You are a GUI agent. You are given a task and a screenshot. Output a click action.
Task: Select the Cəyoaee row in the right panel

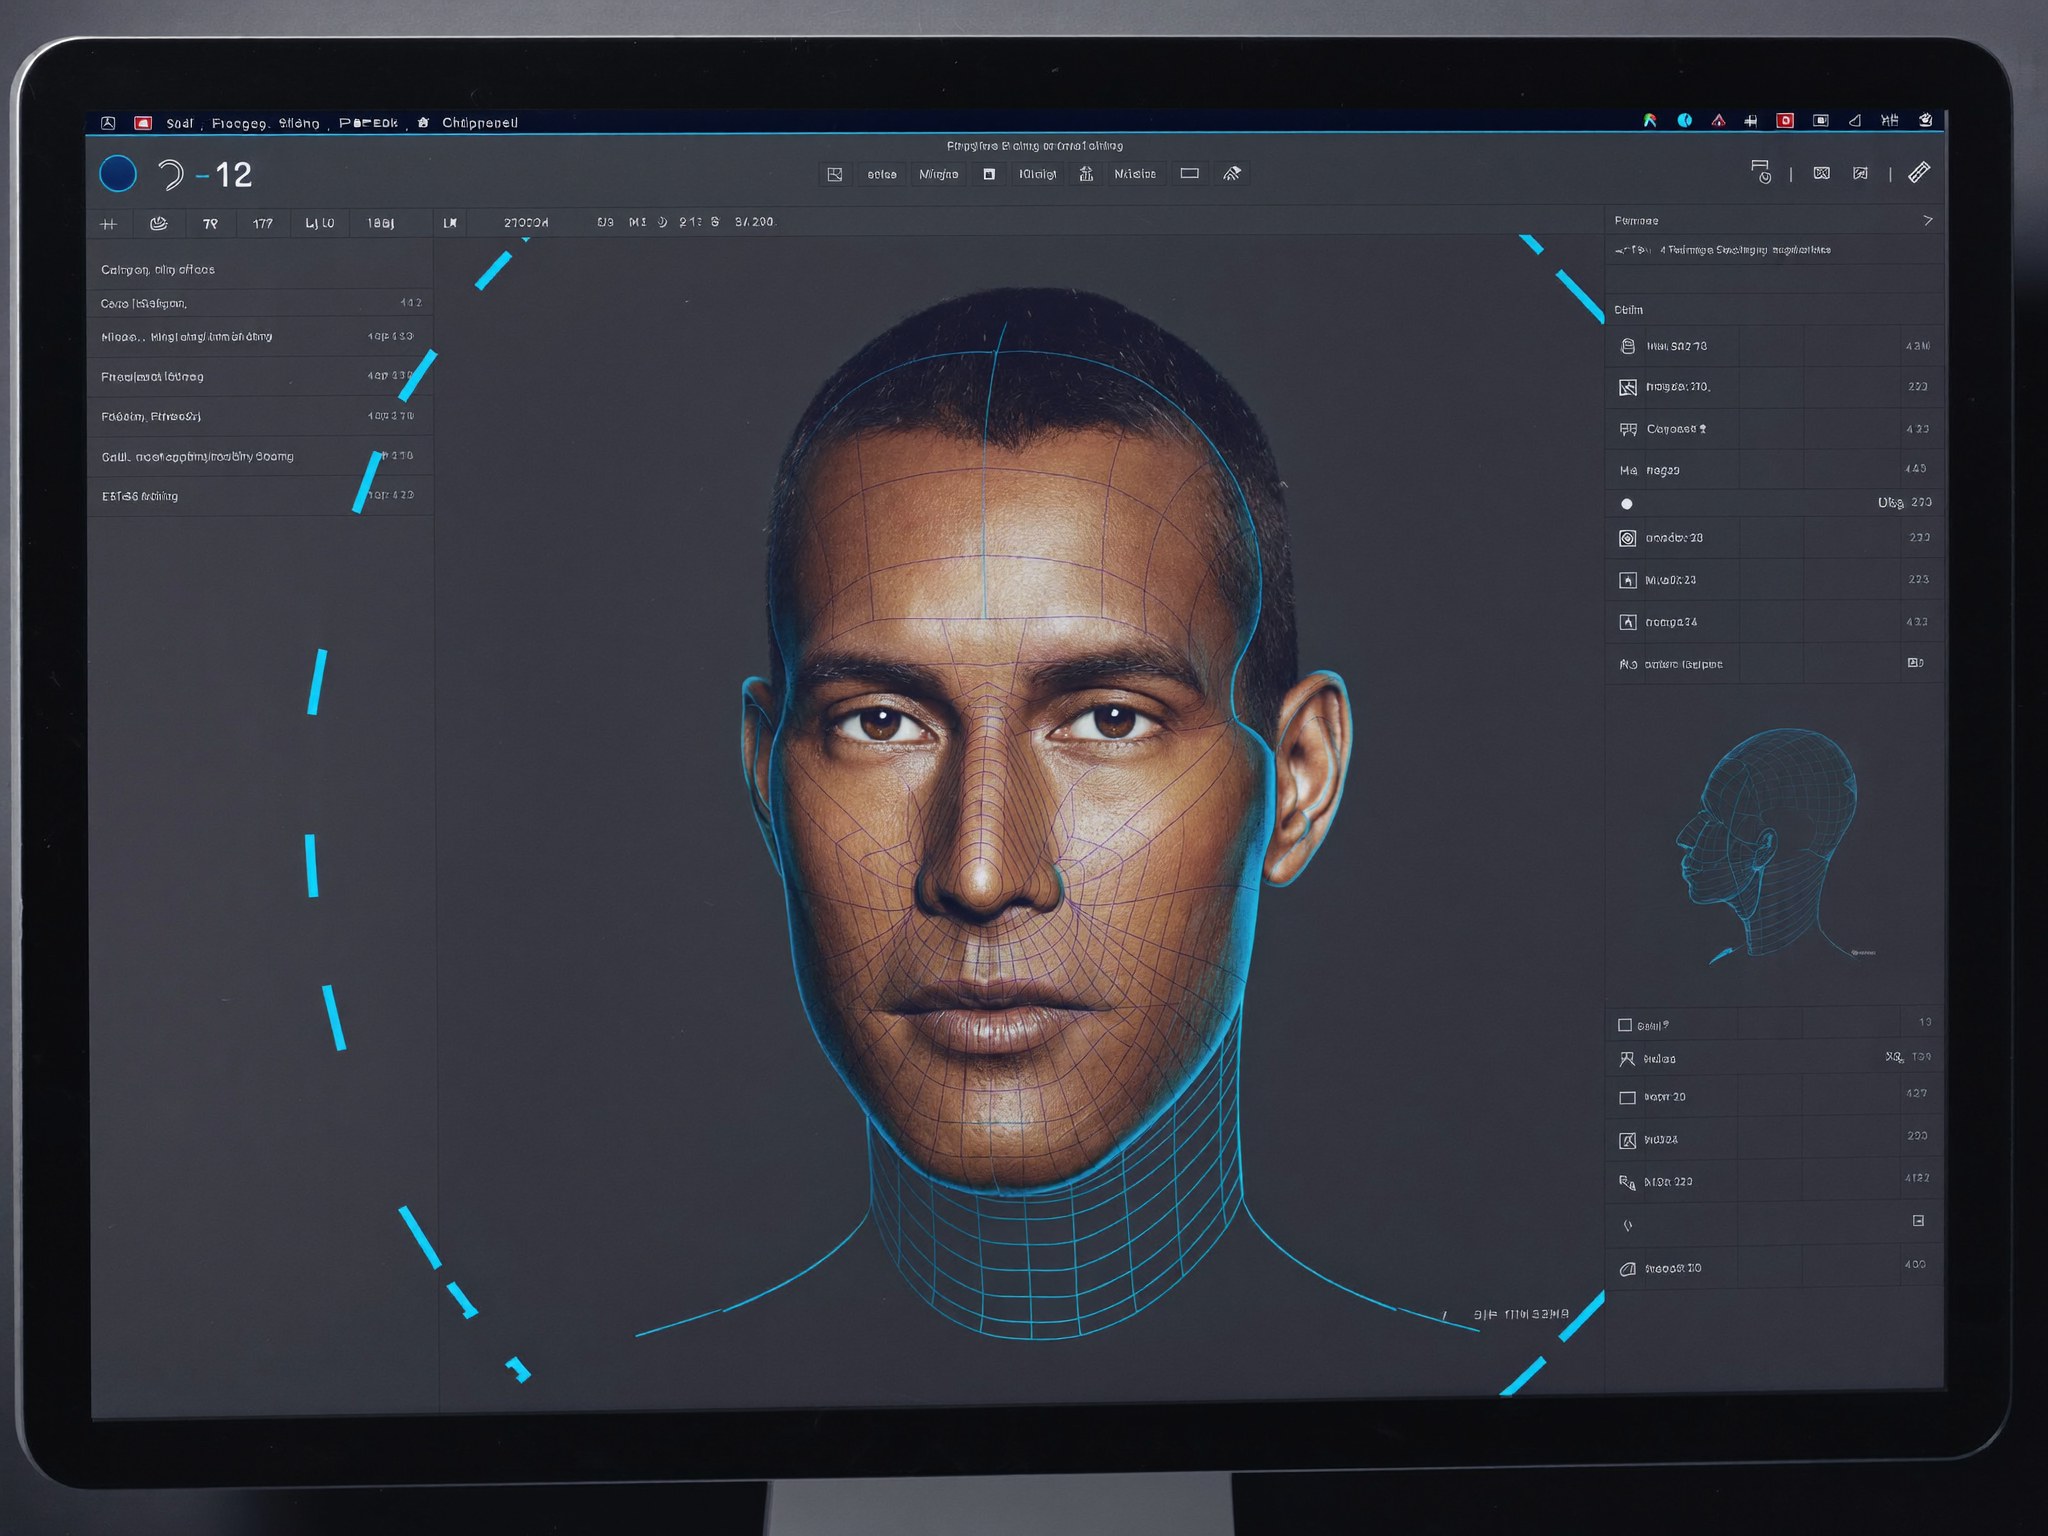1775,429
